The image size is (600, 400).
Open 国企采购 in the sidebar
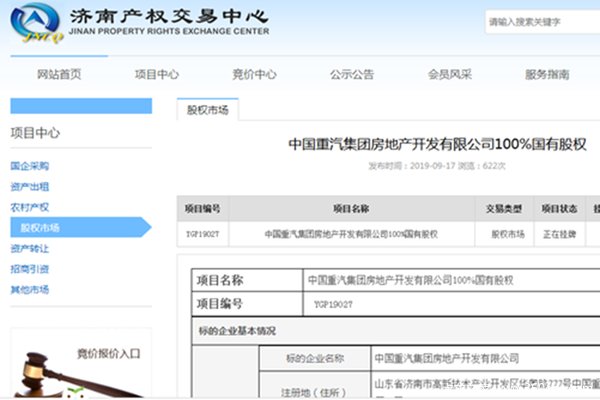pos(30,166)
